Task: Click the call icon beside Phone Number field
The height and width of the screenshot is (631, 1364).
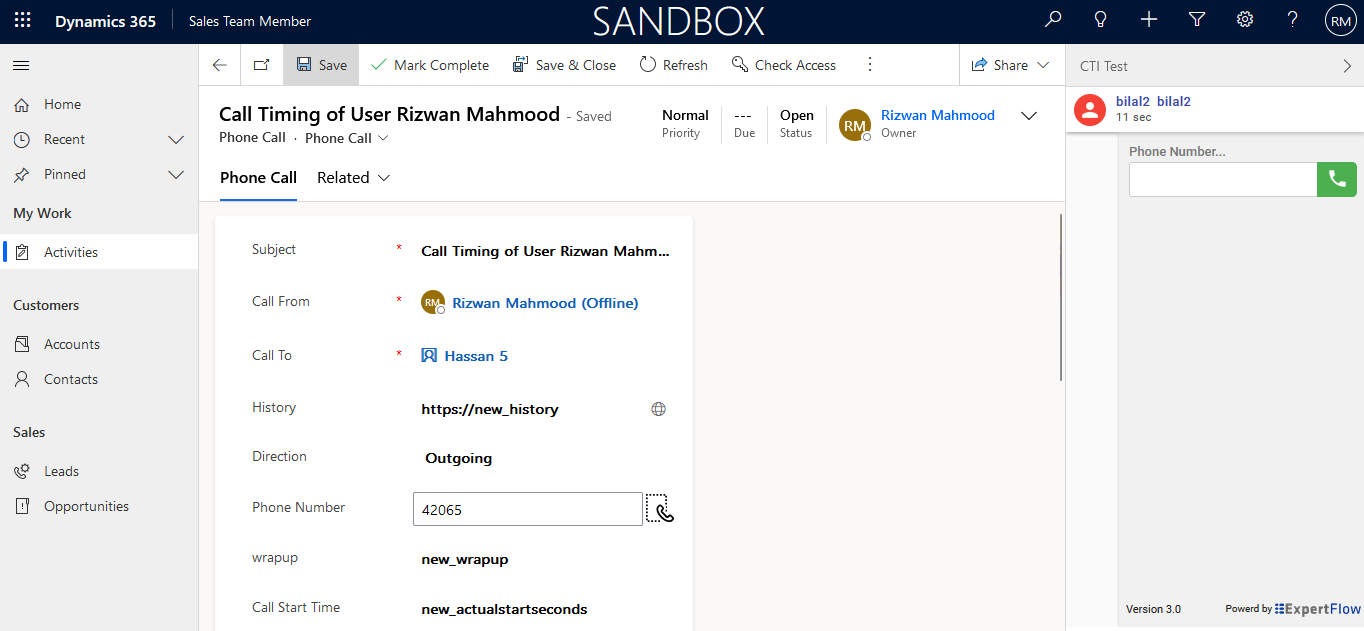Action: 660,509
